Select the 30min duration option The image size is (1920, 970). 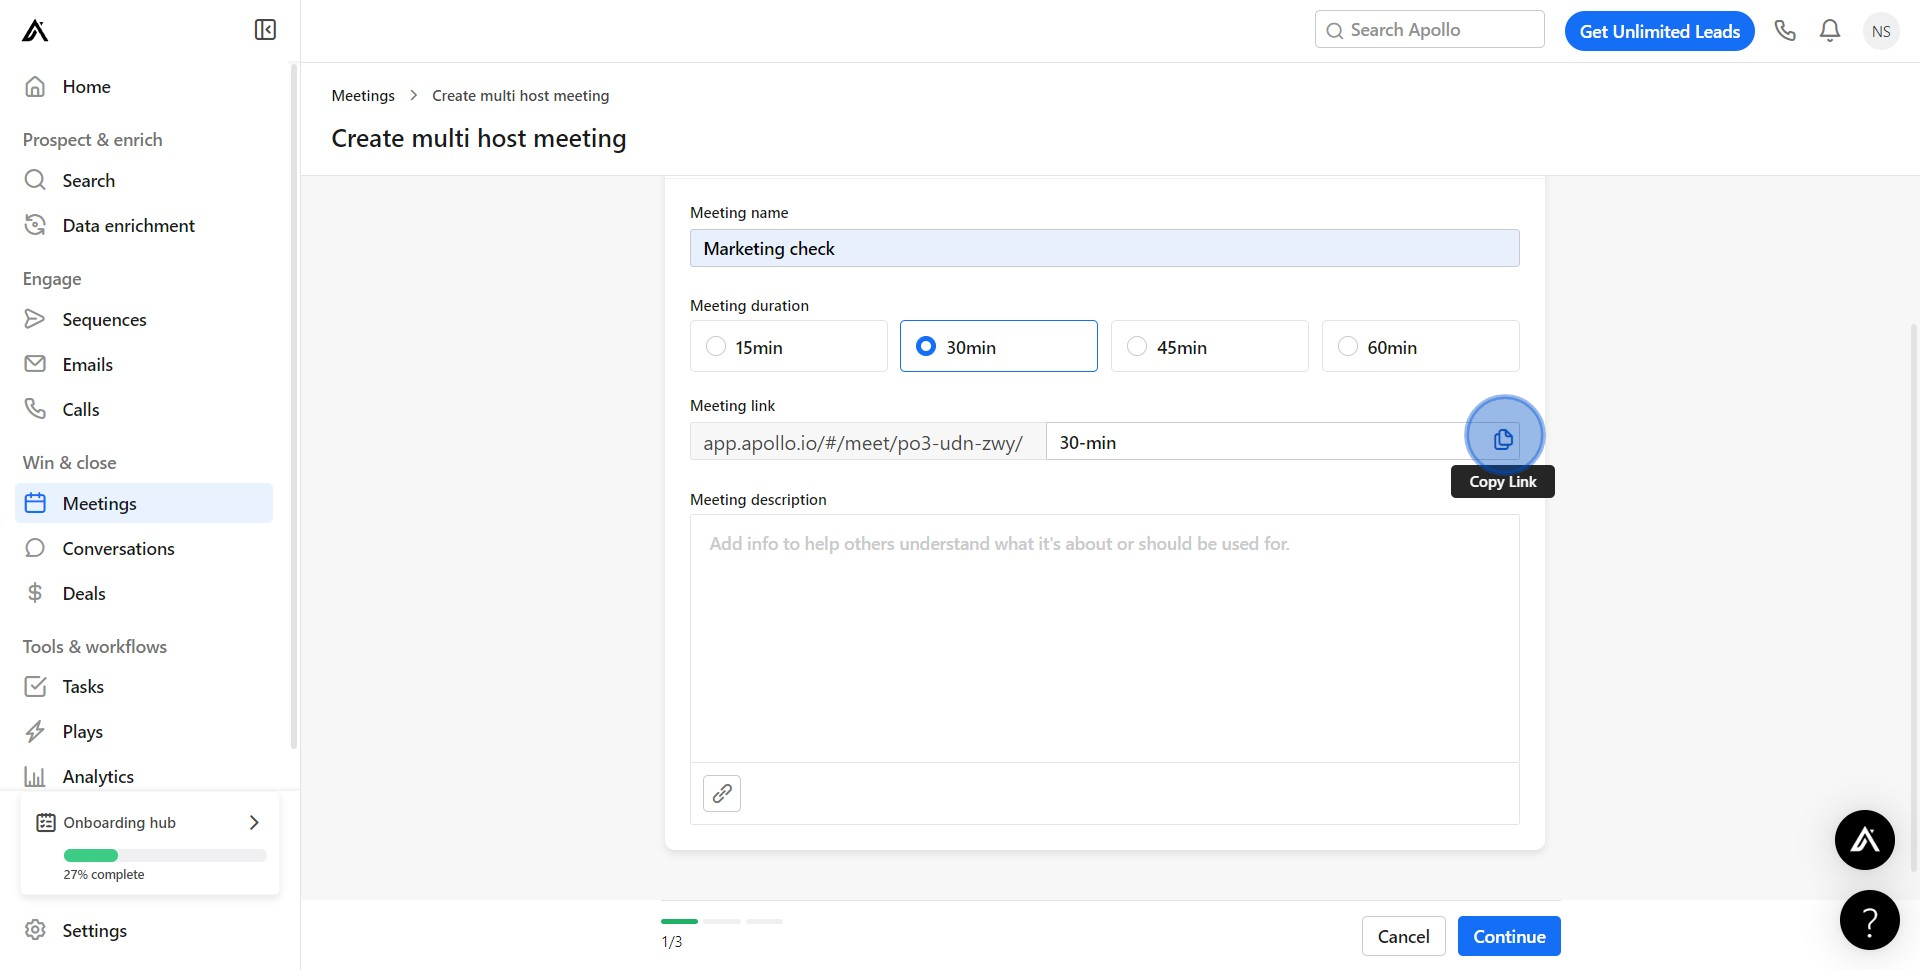[999, 346]
